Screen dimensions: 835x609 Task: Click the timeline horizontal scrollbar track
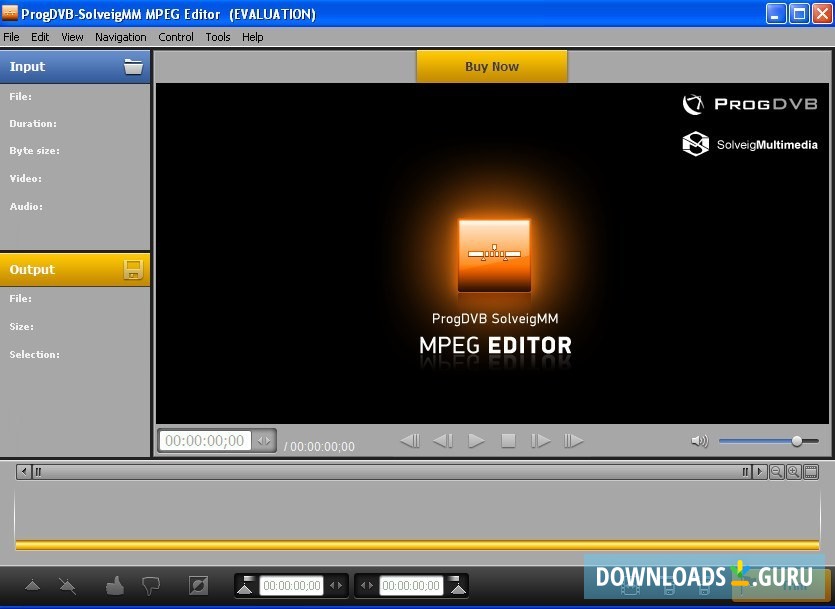click(391, 472)
